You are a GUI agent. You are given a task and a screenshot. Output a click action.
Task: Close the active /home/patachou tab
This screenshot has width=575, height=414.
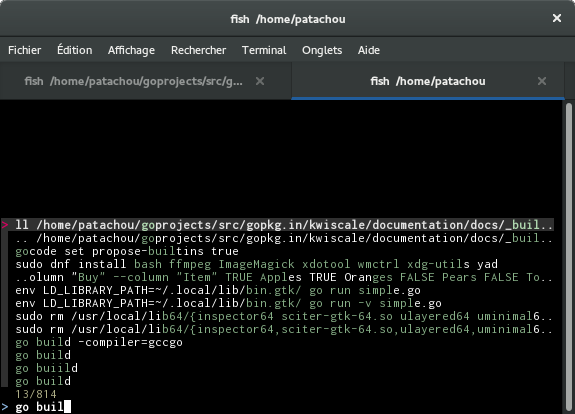(x=542, y=81)
